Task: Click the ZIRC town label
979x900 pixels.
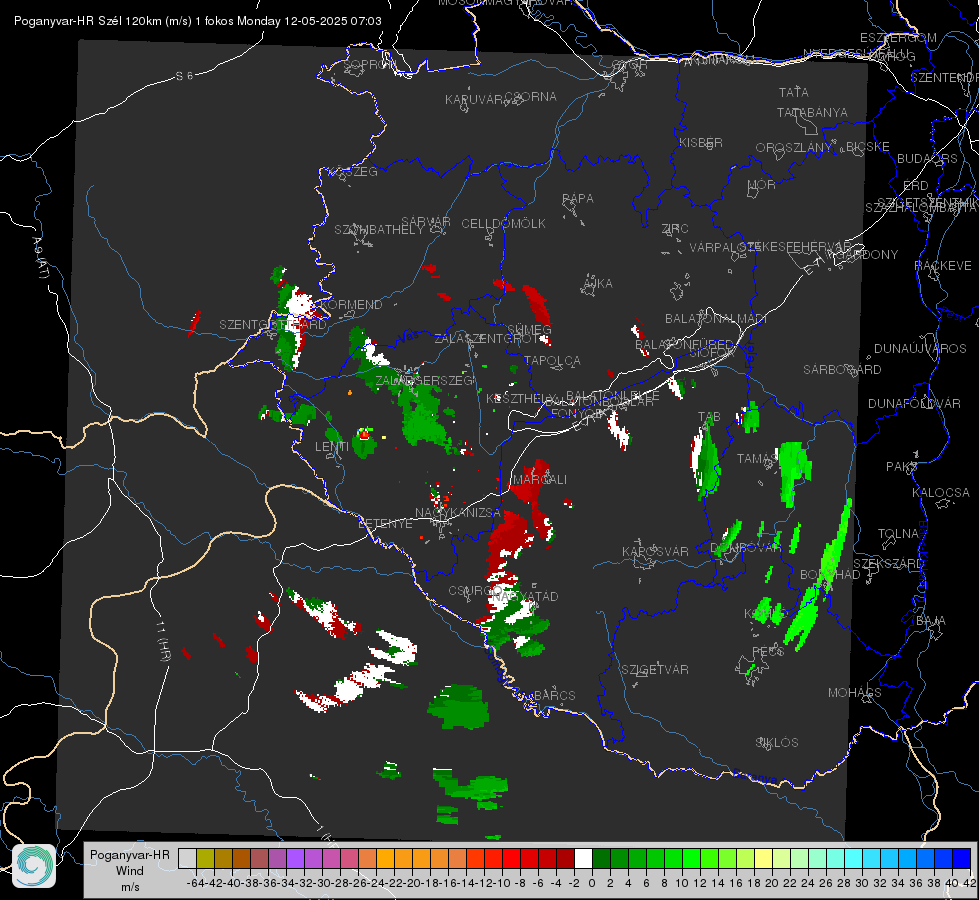Action: tap(675, 229)
